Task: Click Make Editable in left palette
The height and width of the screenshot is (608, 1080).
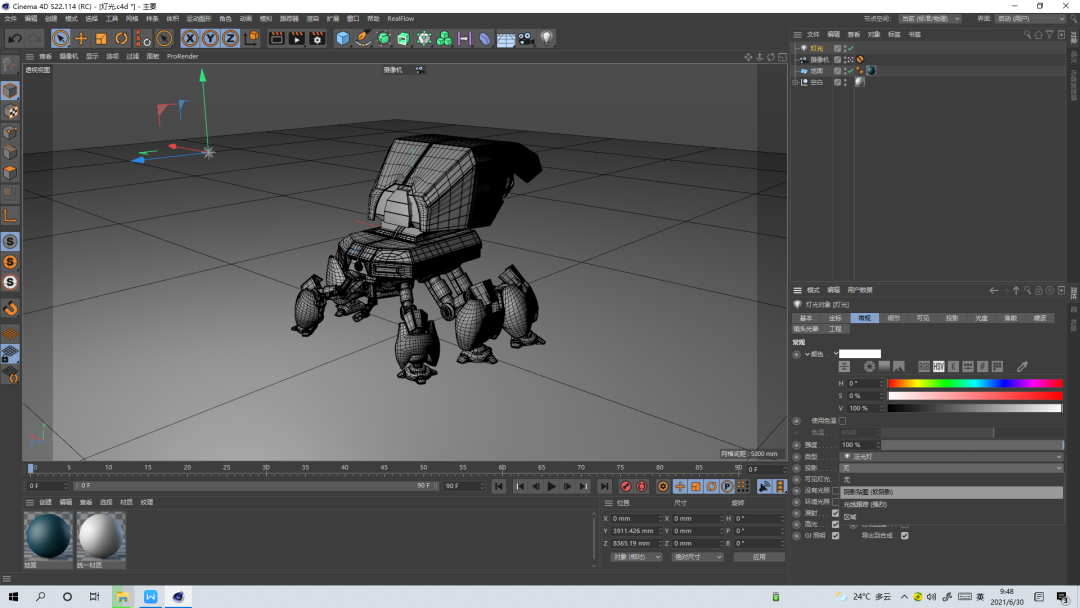Action: (10, 65)
